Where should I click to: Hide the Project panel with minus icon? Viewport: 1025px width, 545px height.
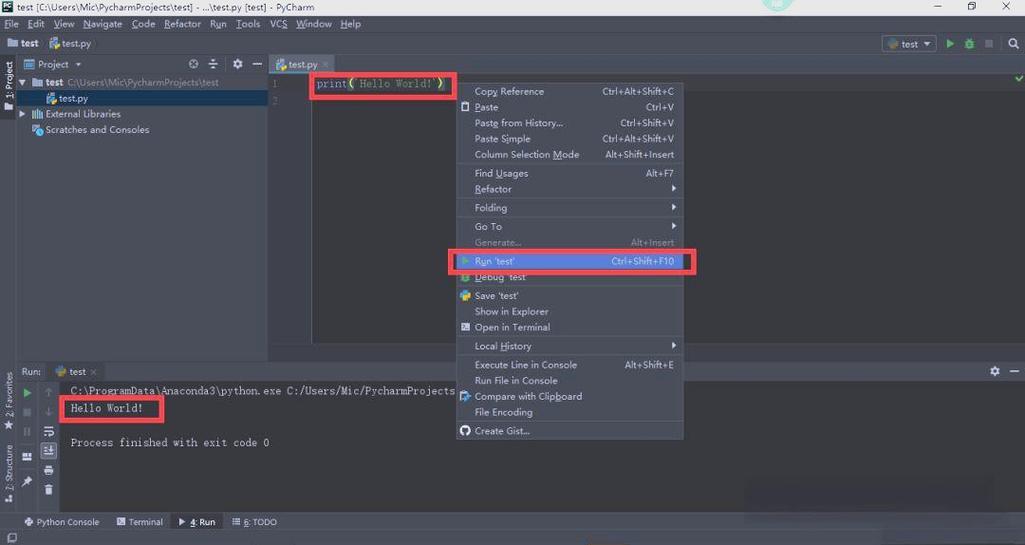tap(257, 64)
